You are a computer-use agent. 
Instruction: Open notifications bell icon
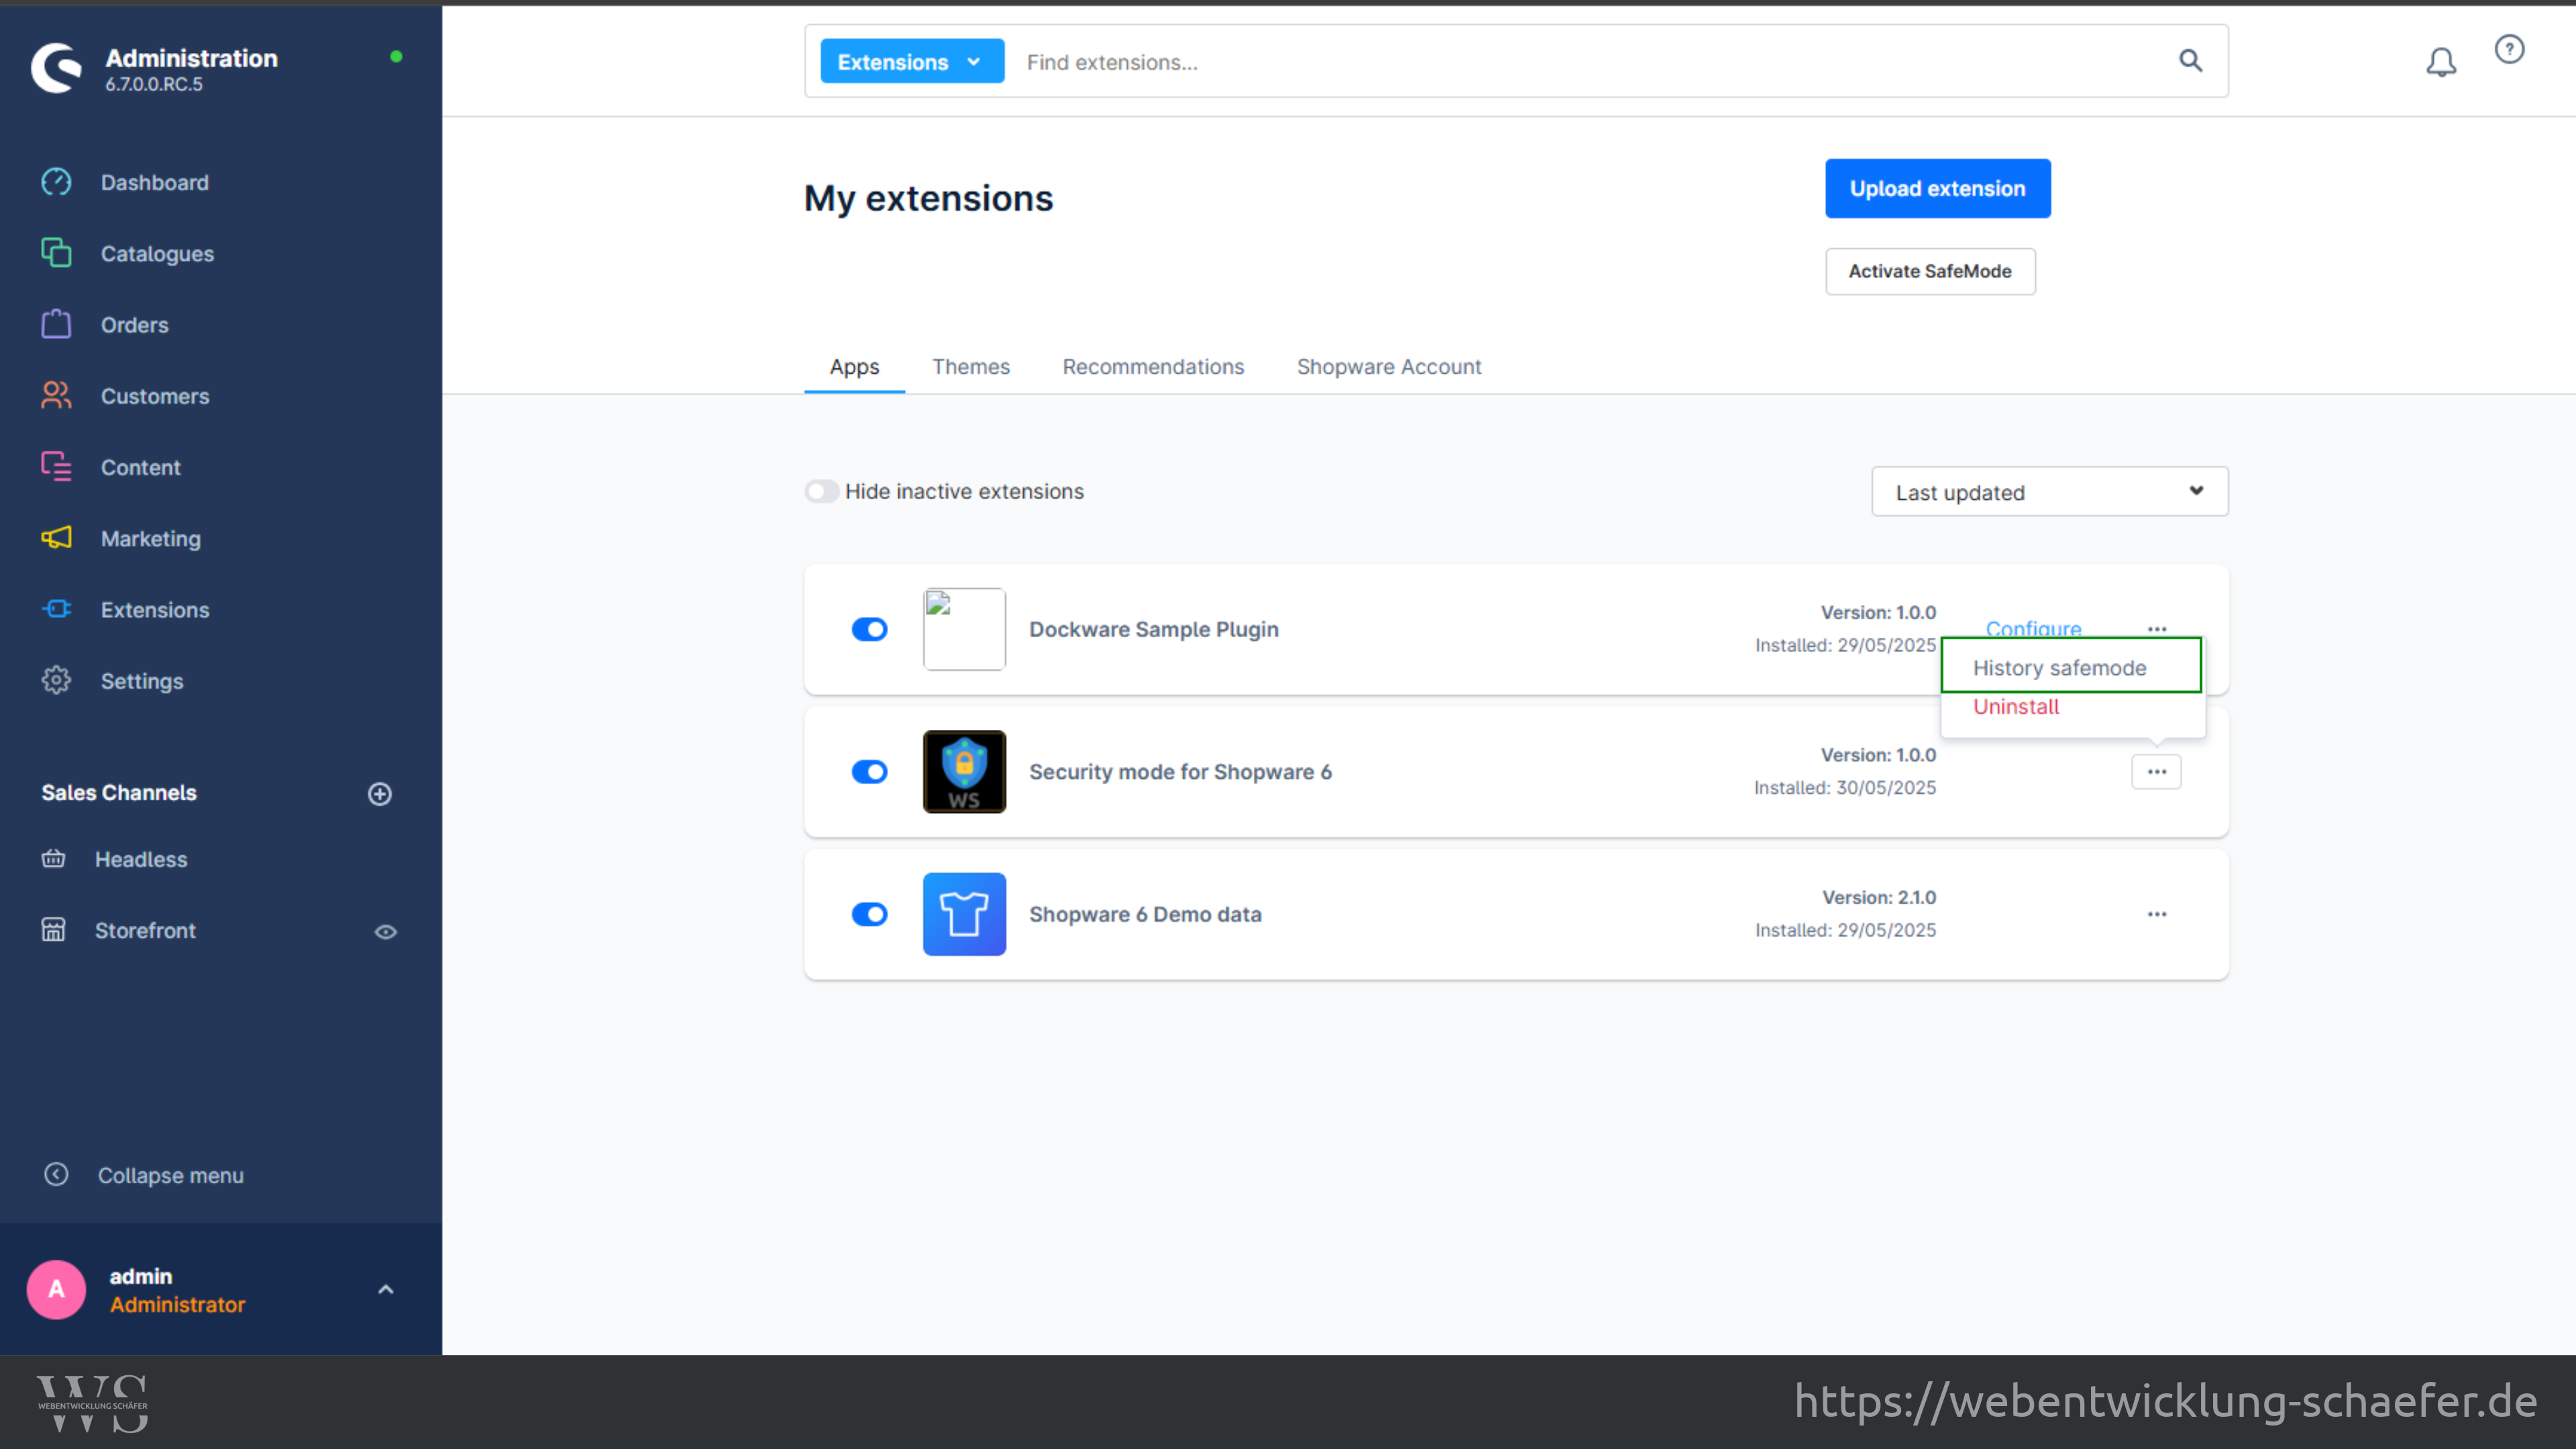click(x=2441, y=62)
